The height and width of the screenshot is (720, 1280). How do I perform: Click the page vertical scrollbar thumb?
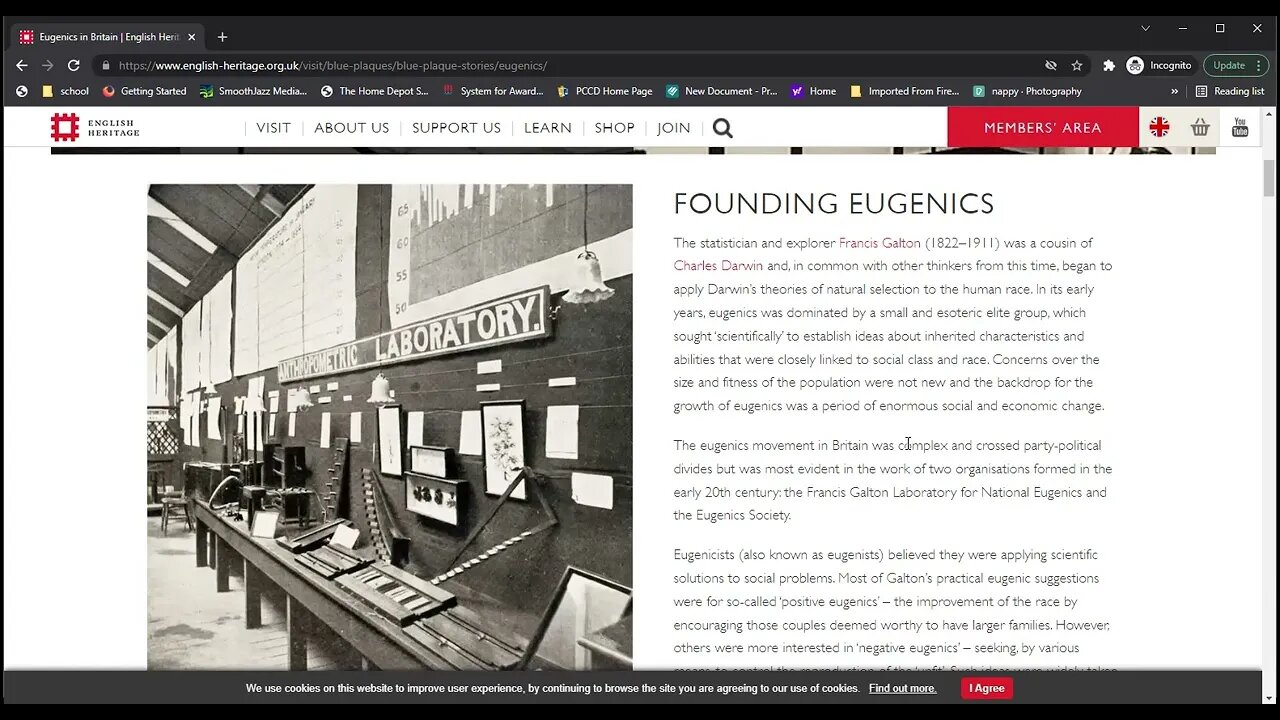[1270, 178]
